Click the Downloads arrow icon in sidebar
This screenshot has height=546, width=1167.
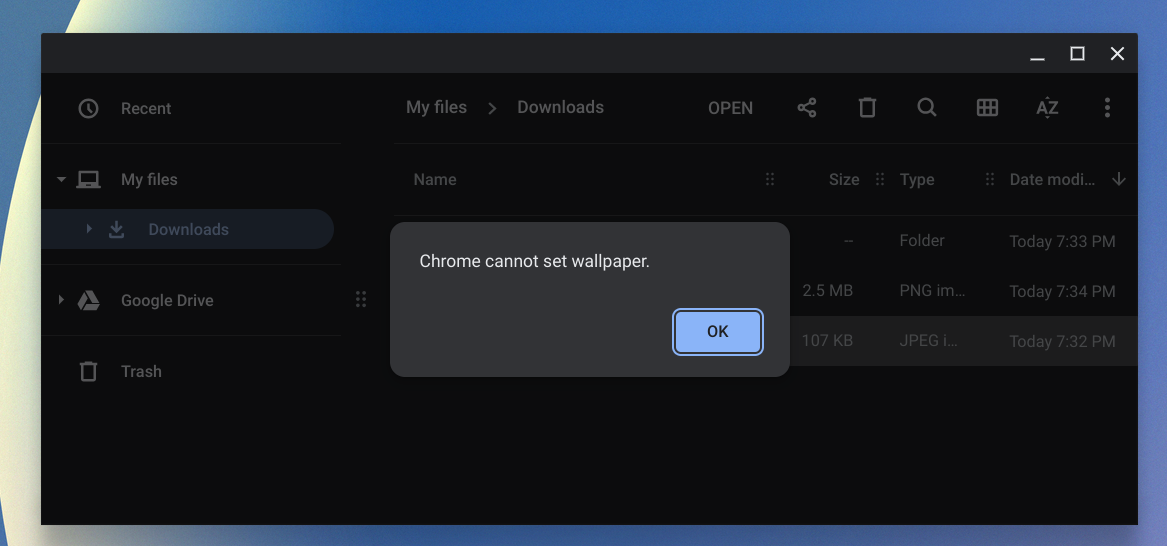point(116,229)
